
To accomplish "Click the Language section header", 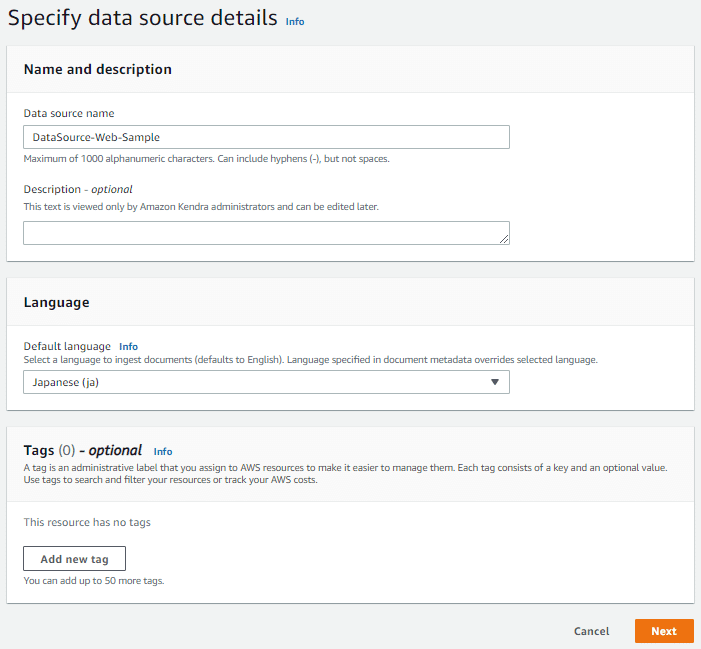I will coord(56,303).
